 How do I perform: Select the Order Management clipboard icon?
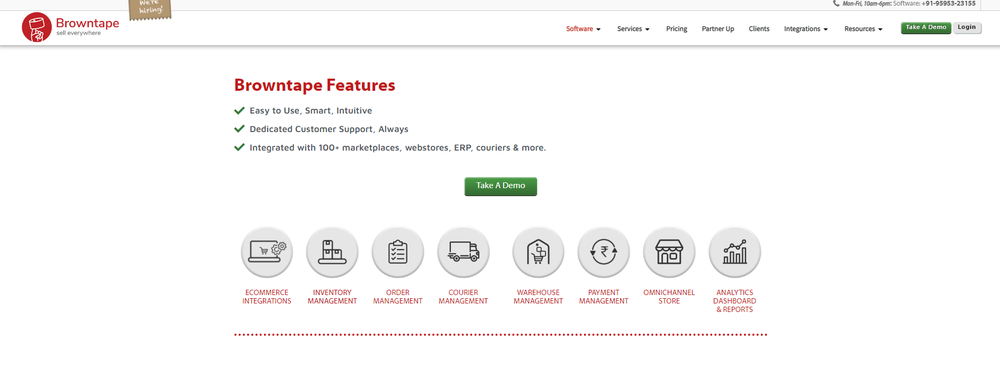(x=398, y=253)
